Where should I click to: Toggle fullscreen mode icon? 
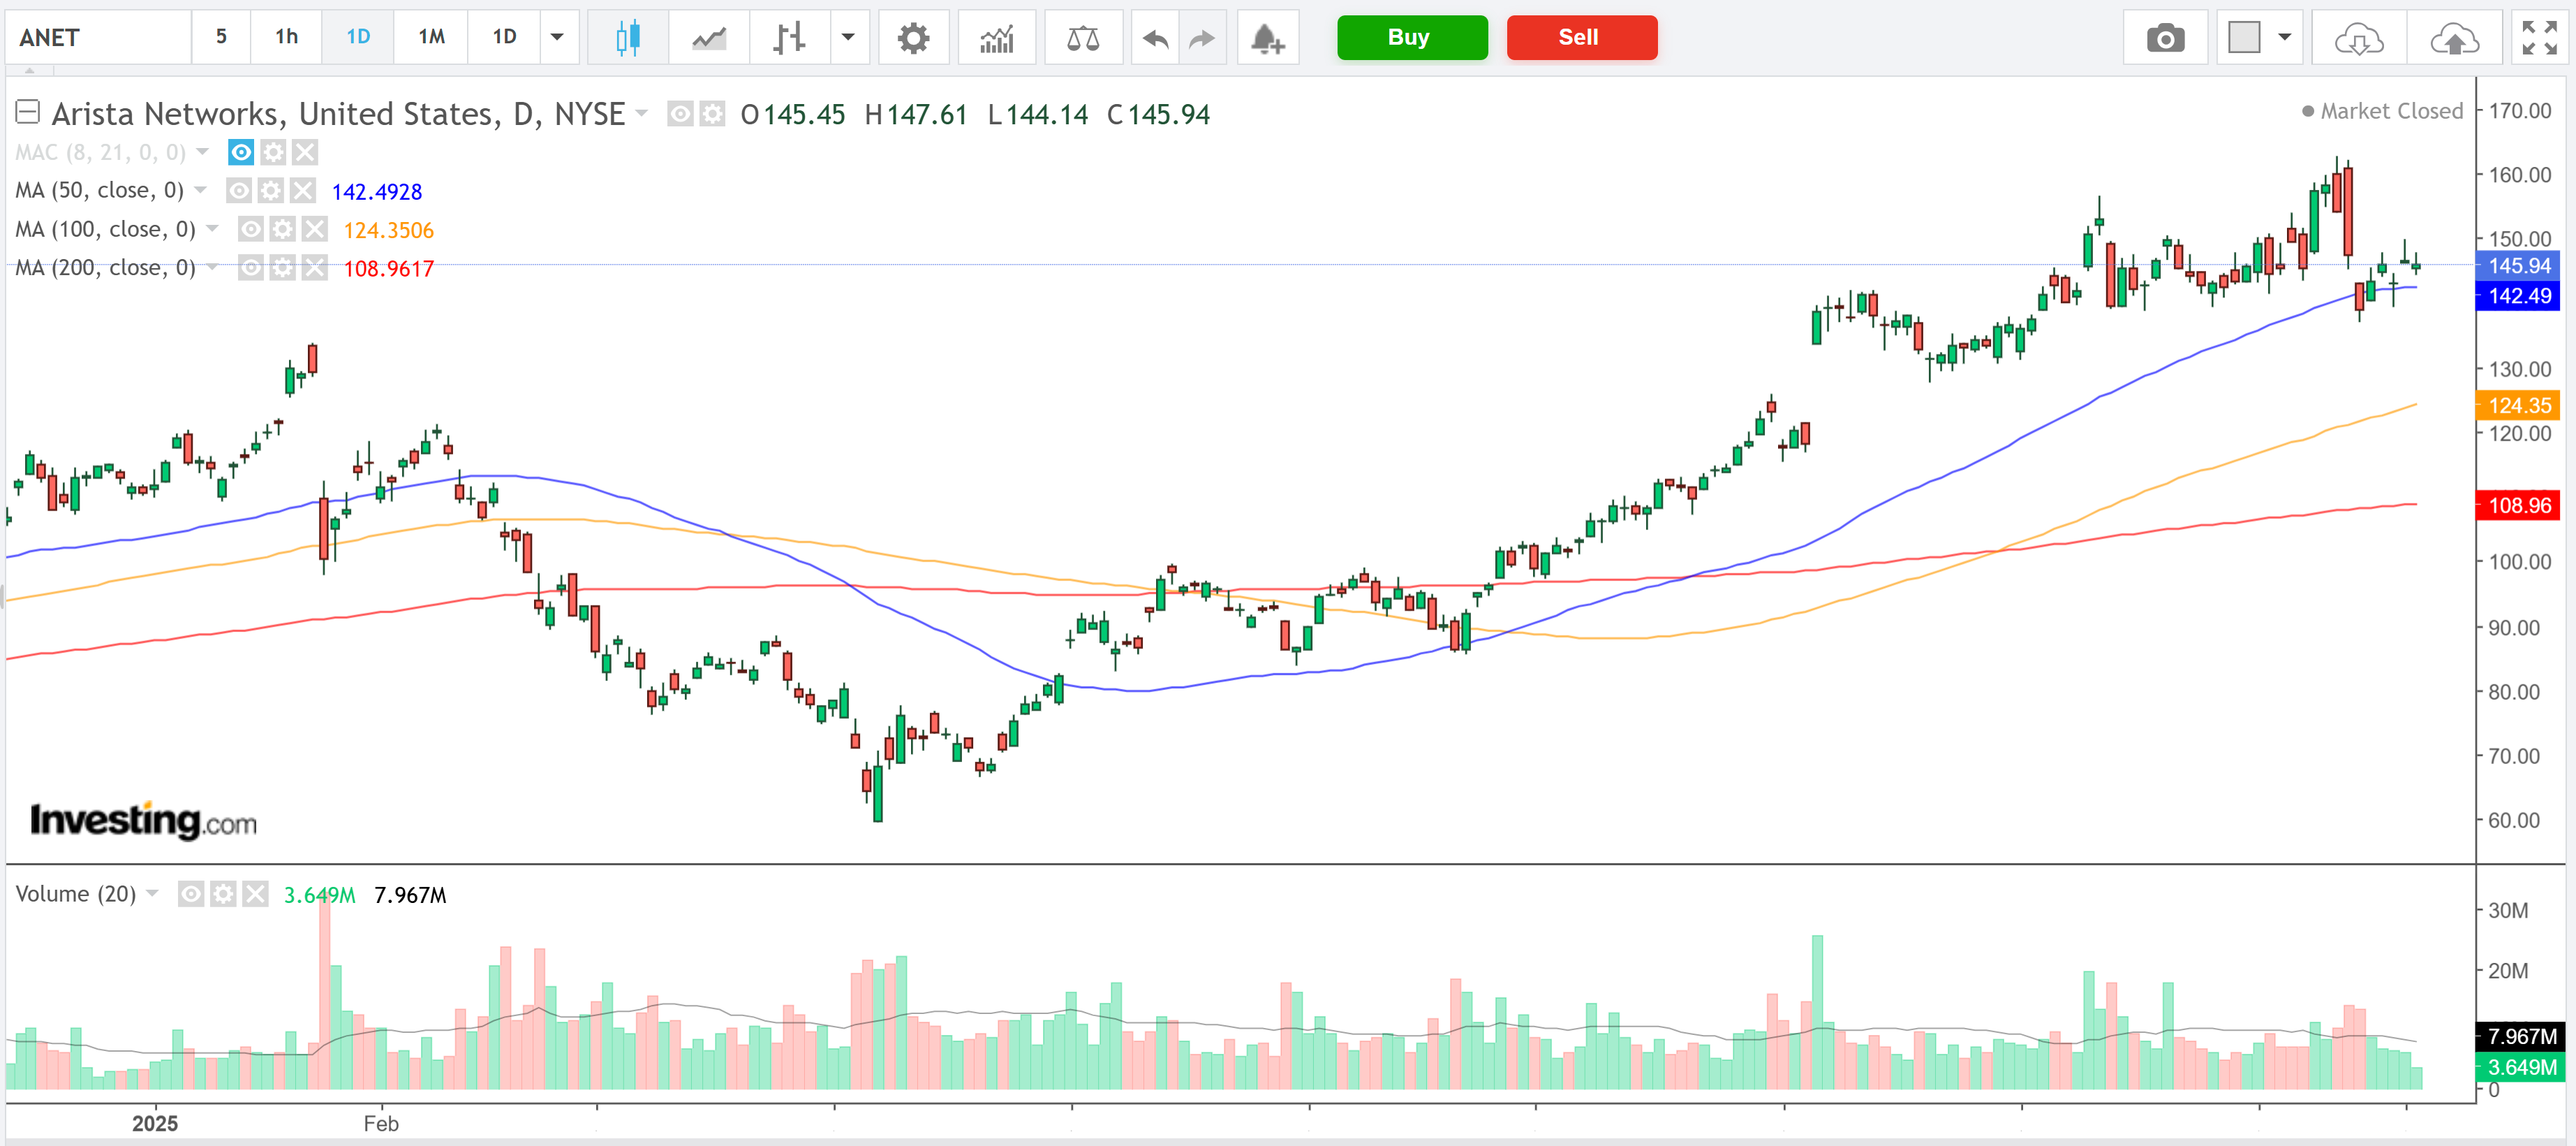coord(2538,38)
